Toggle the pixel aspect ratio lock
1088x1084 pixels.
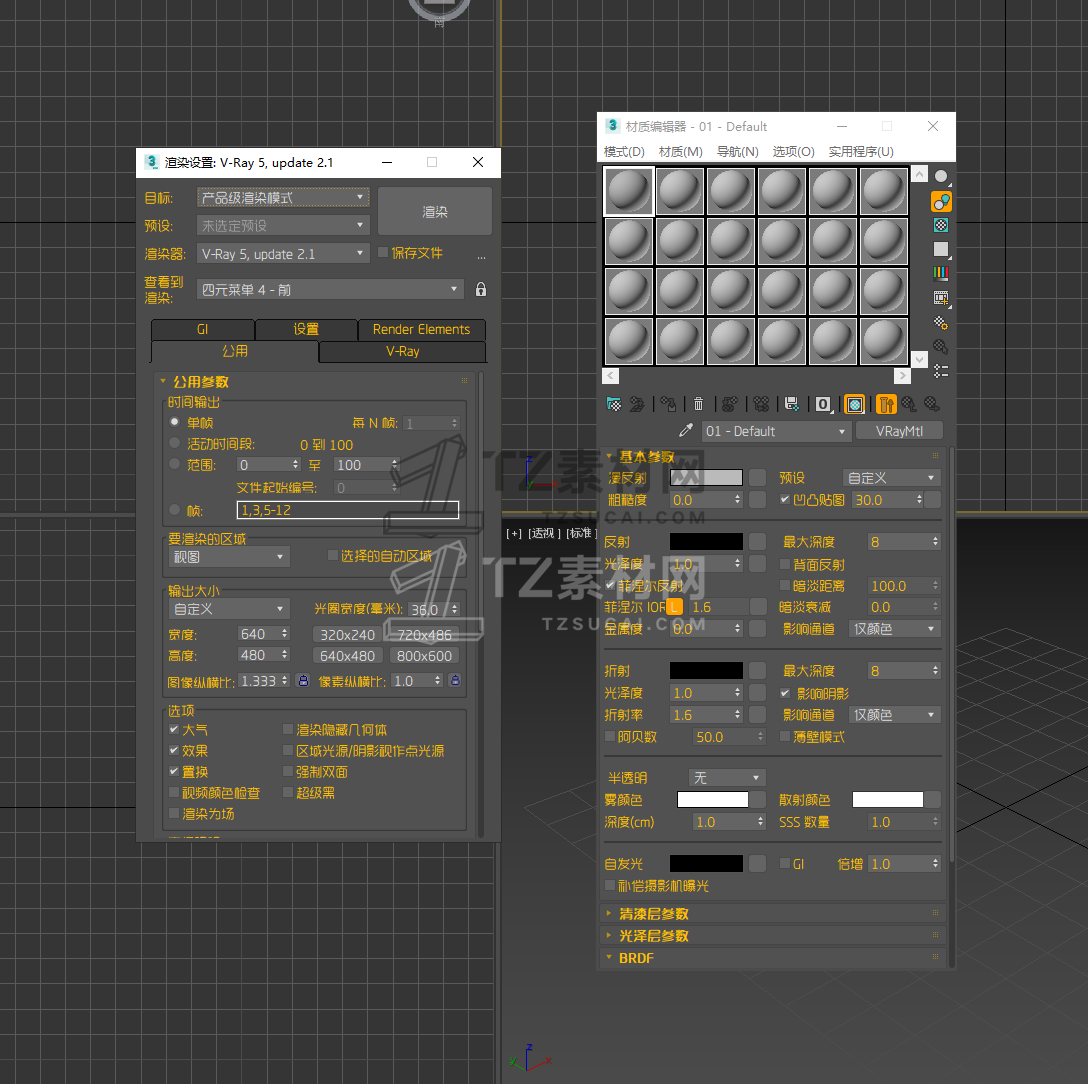click(x=455, y=681)
